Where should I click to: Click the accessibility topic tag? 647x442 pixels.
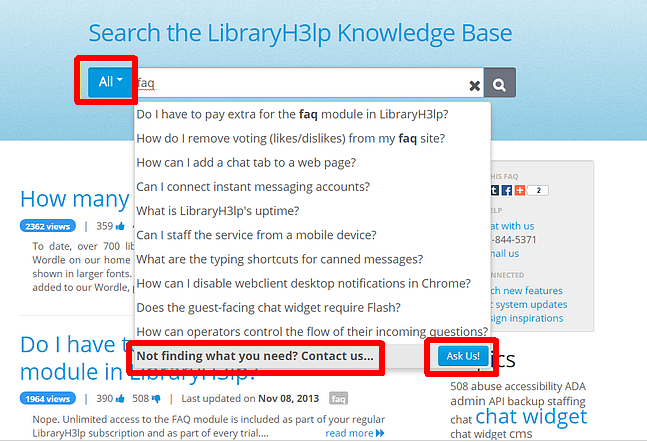pos(533,387)
